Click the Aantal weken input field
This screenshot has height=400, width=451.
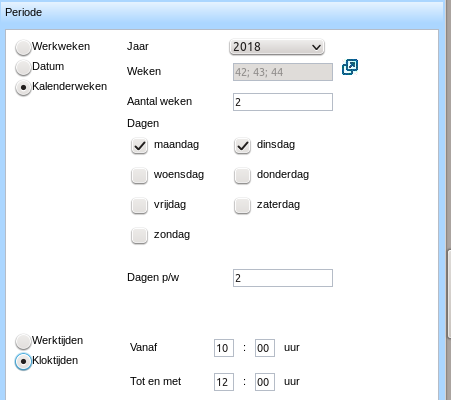(283, 102)
